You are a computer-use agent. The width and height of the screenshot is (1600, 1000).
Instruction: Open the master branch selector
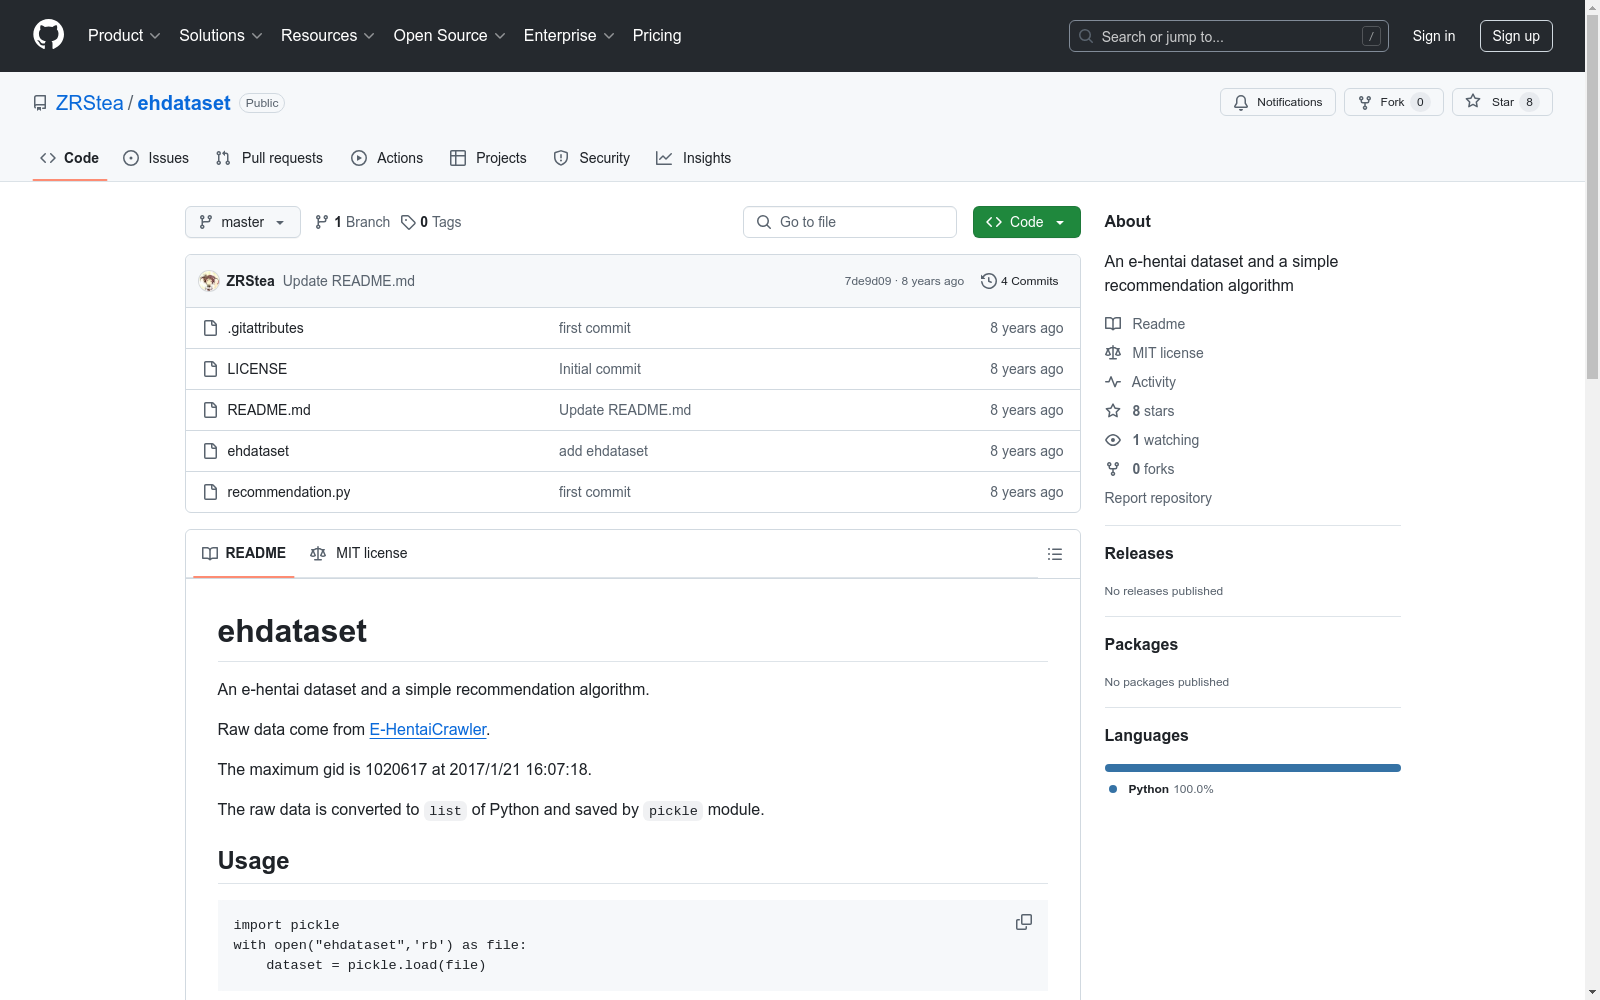pyautogui.click(x=243, y=222)
